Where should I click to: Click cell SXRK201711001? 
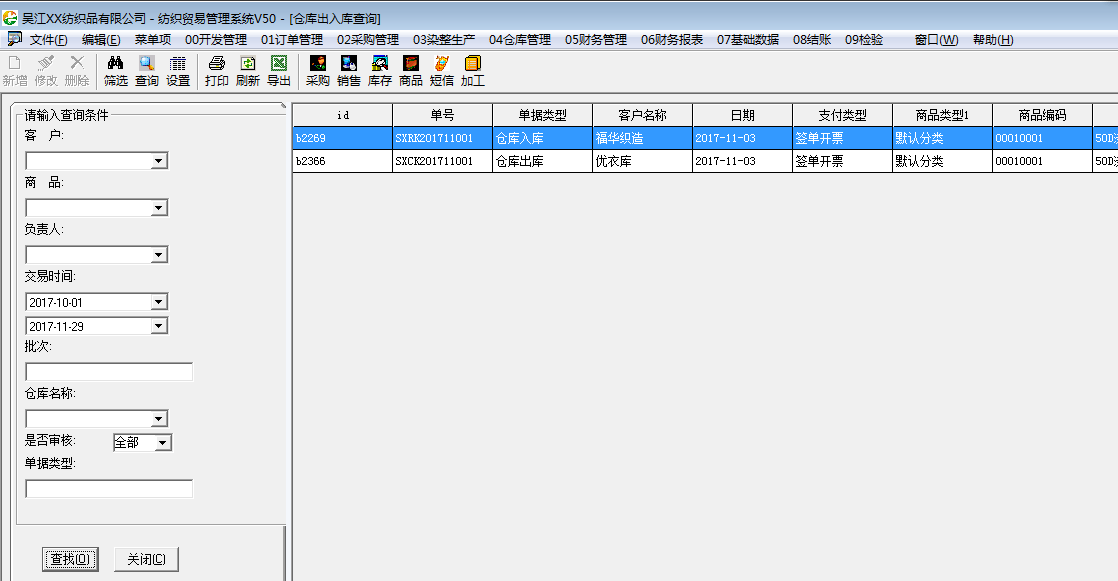443,138
